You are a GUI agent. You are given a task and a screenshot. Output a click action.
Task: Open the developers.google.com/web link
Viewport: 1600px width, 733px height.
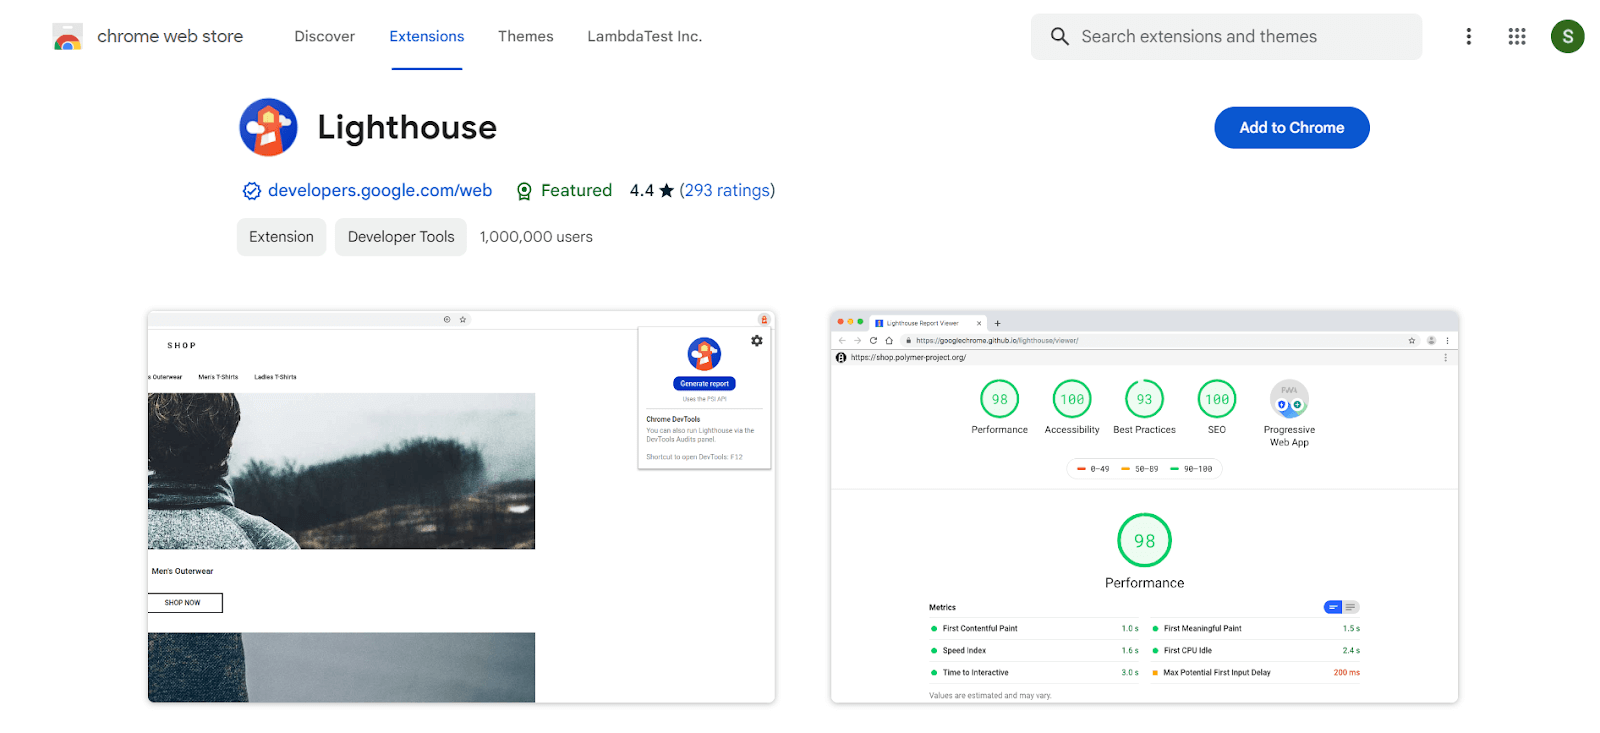pyautogui.click(x=379, y=191)
